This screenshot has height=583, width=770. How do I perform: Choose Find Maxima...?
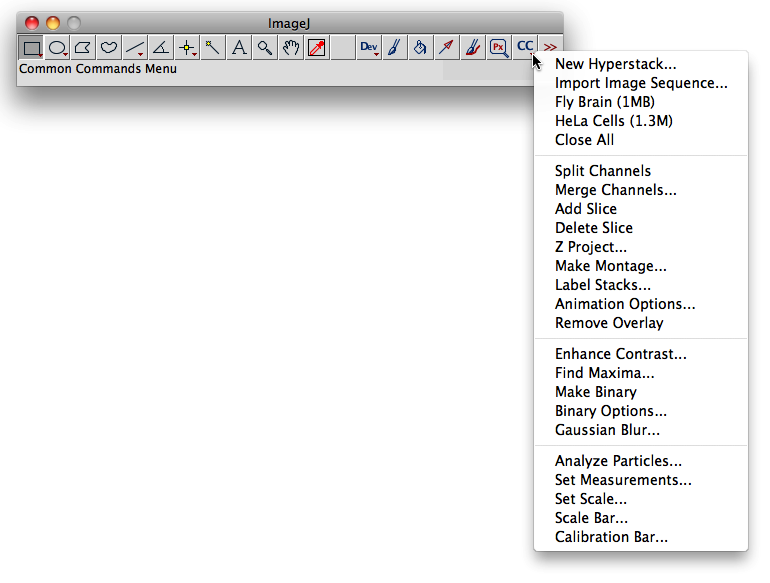(x=641, y=373)
